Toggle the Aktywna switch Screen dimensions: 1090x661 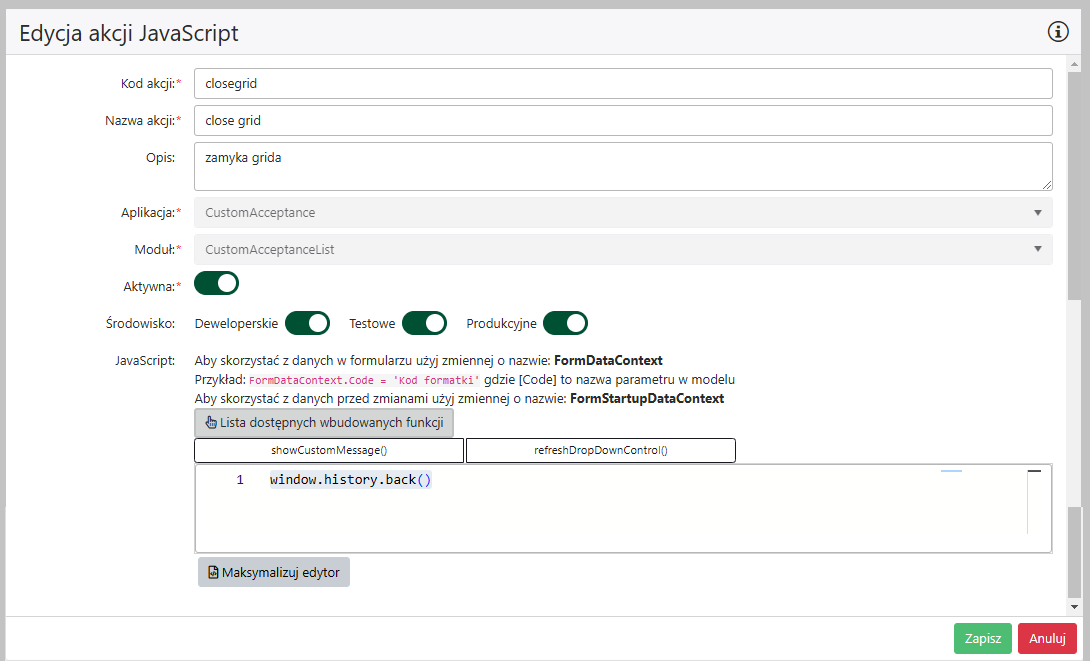[216, 284]
